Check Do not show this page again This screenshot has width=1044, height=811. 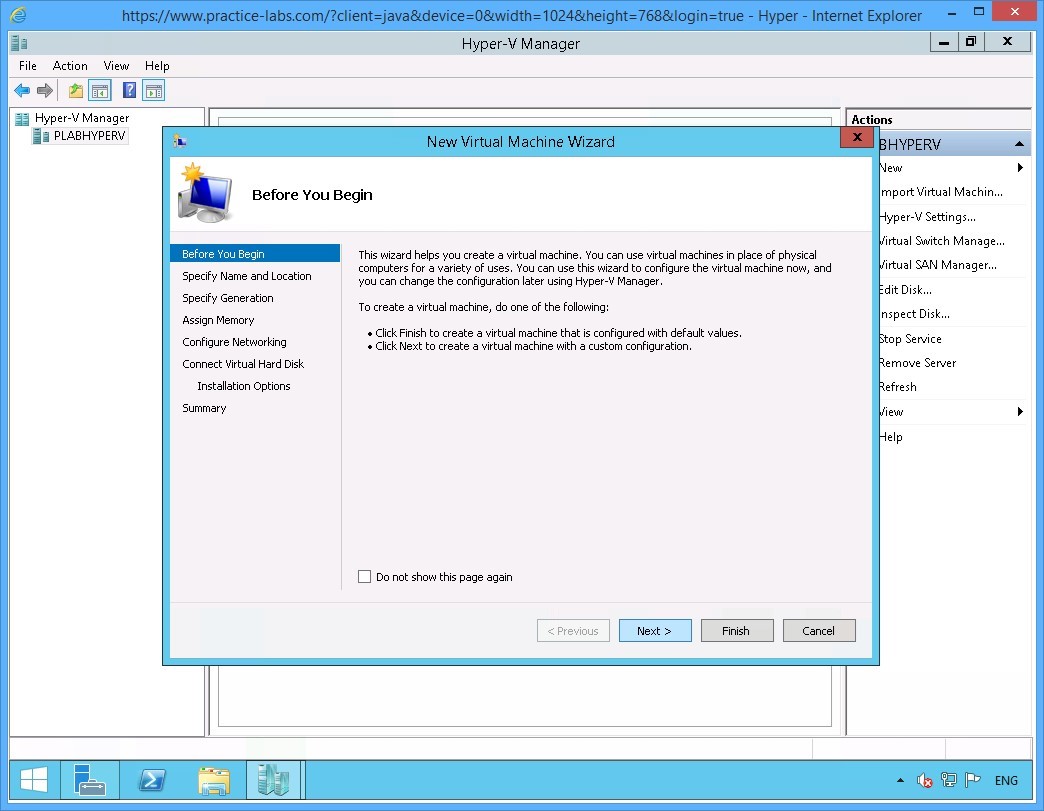(365, 576)
